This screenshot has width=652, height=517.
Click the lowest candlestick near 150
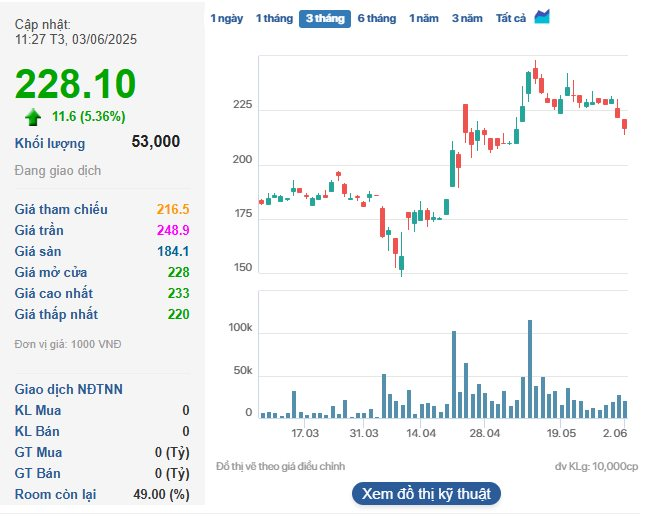click(401, 263)
